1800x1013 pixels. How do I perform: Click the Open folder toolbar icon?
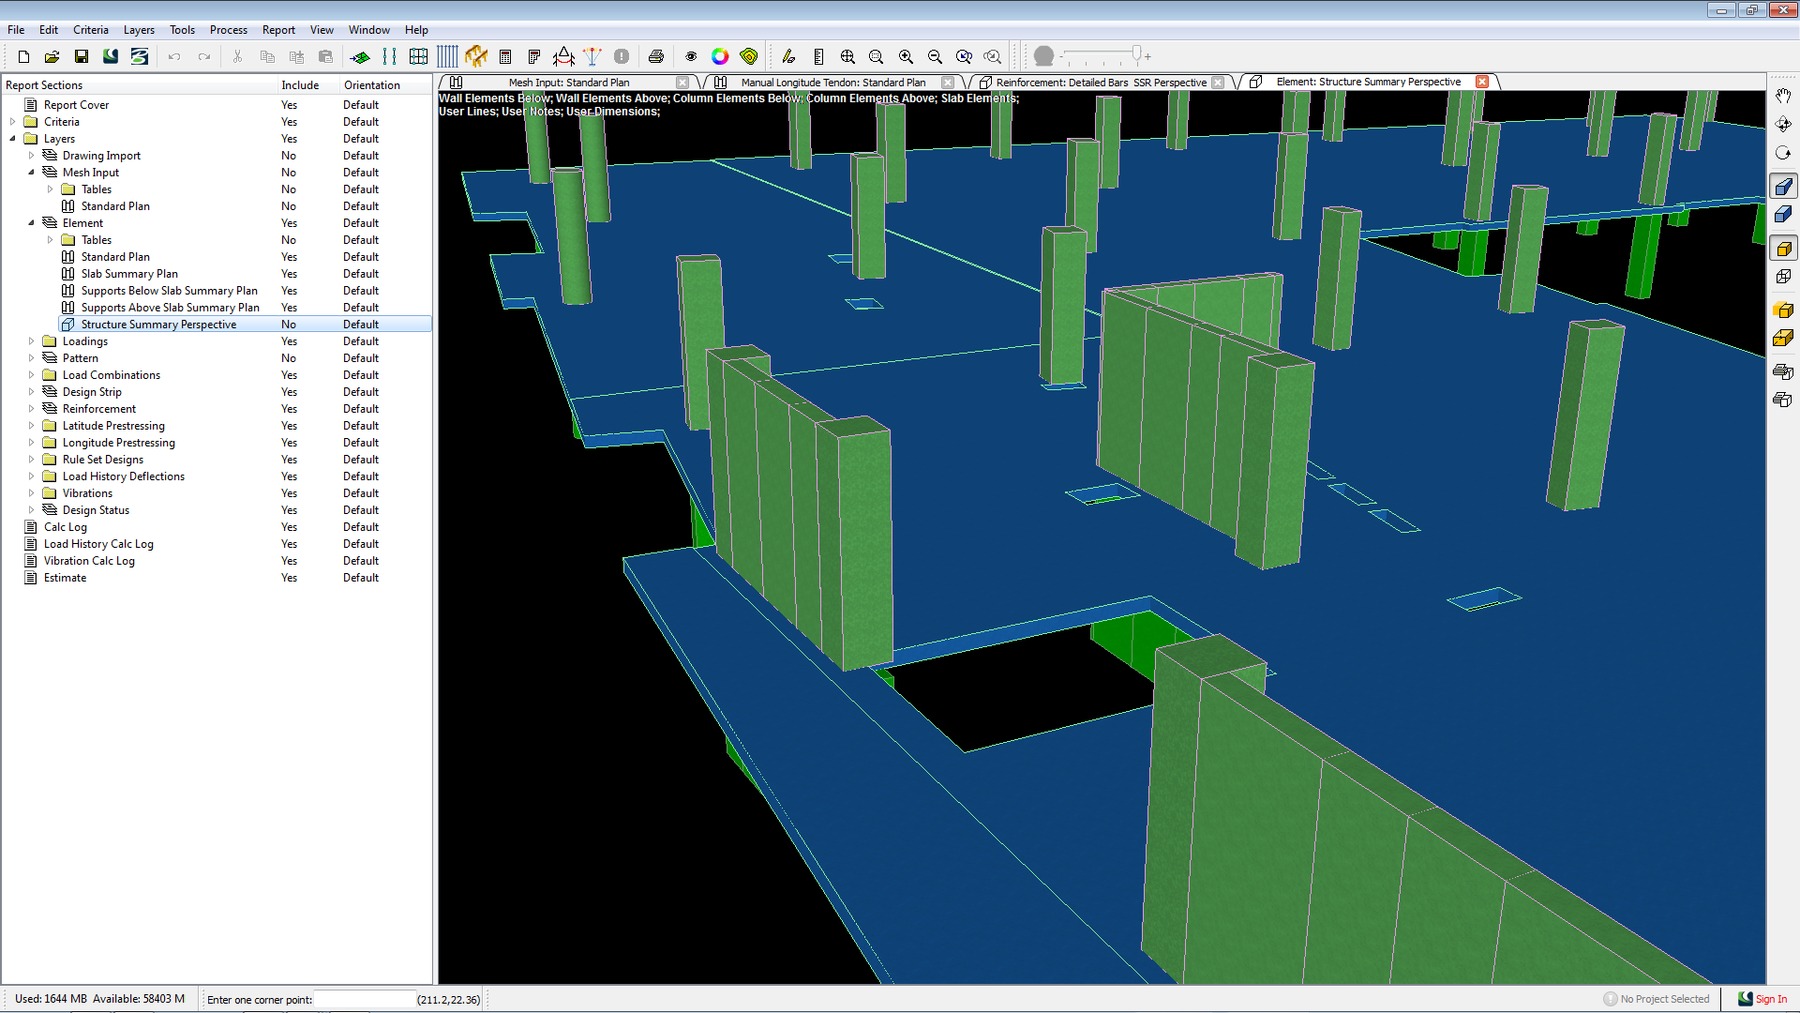coord(52,57)
